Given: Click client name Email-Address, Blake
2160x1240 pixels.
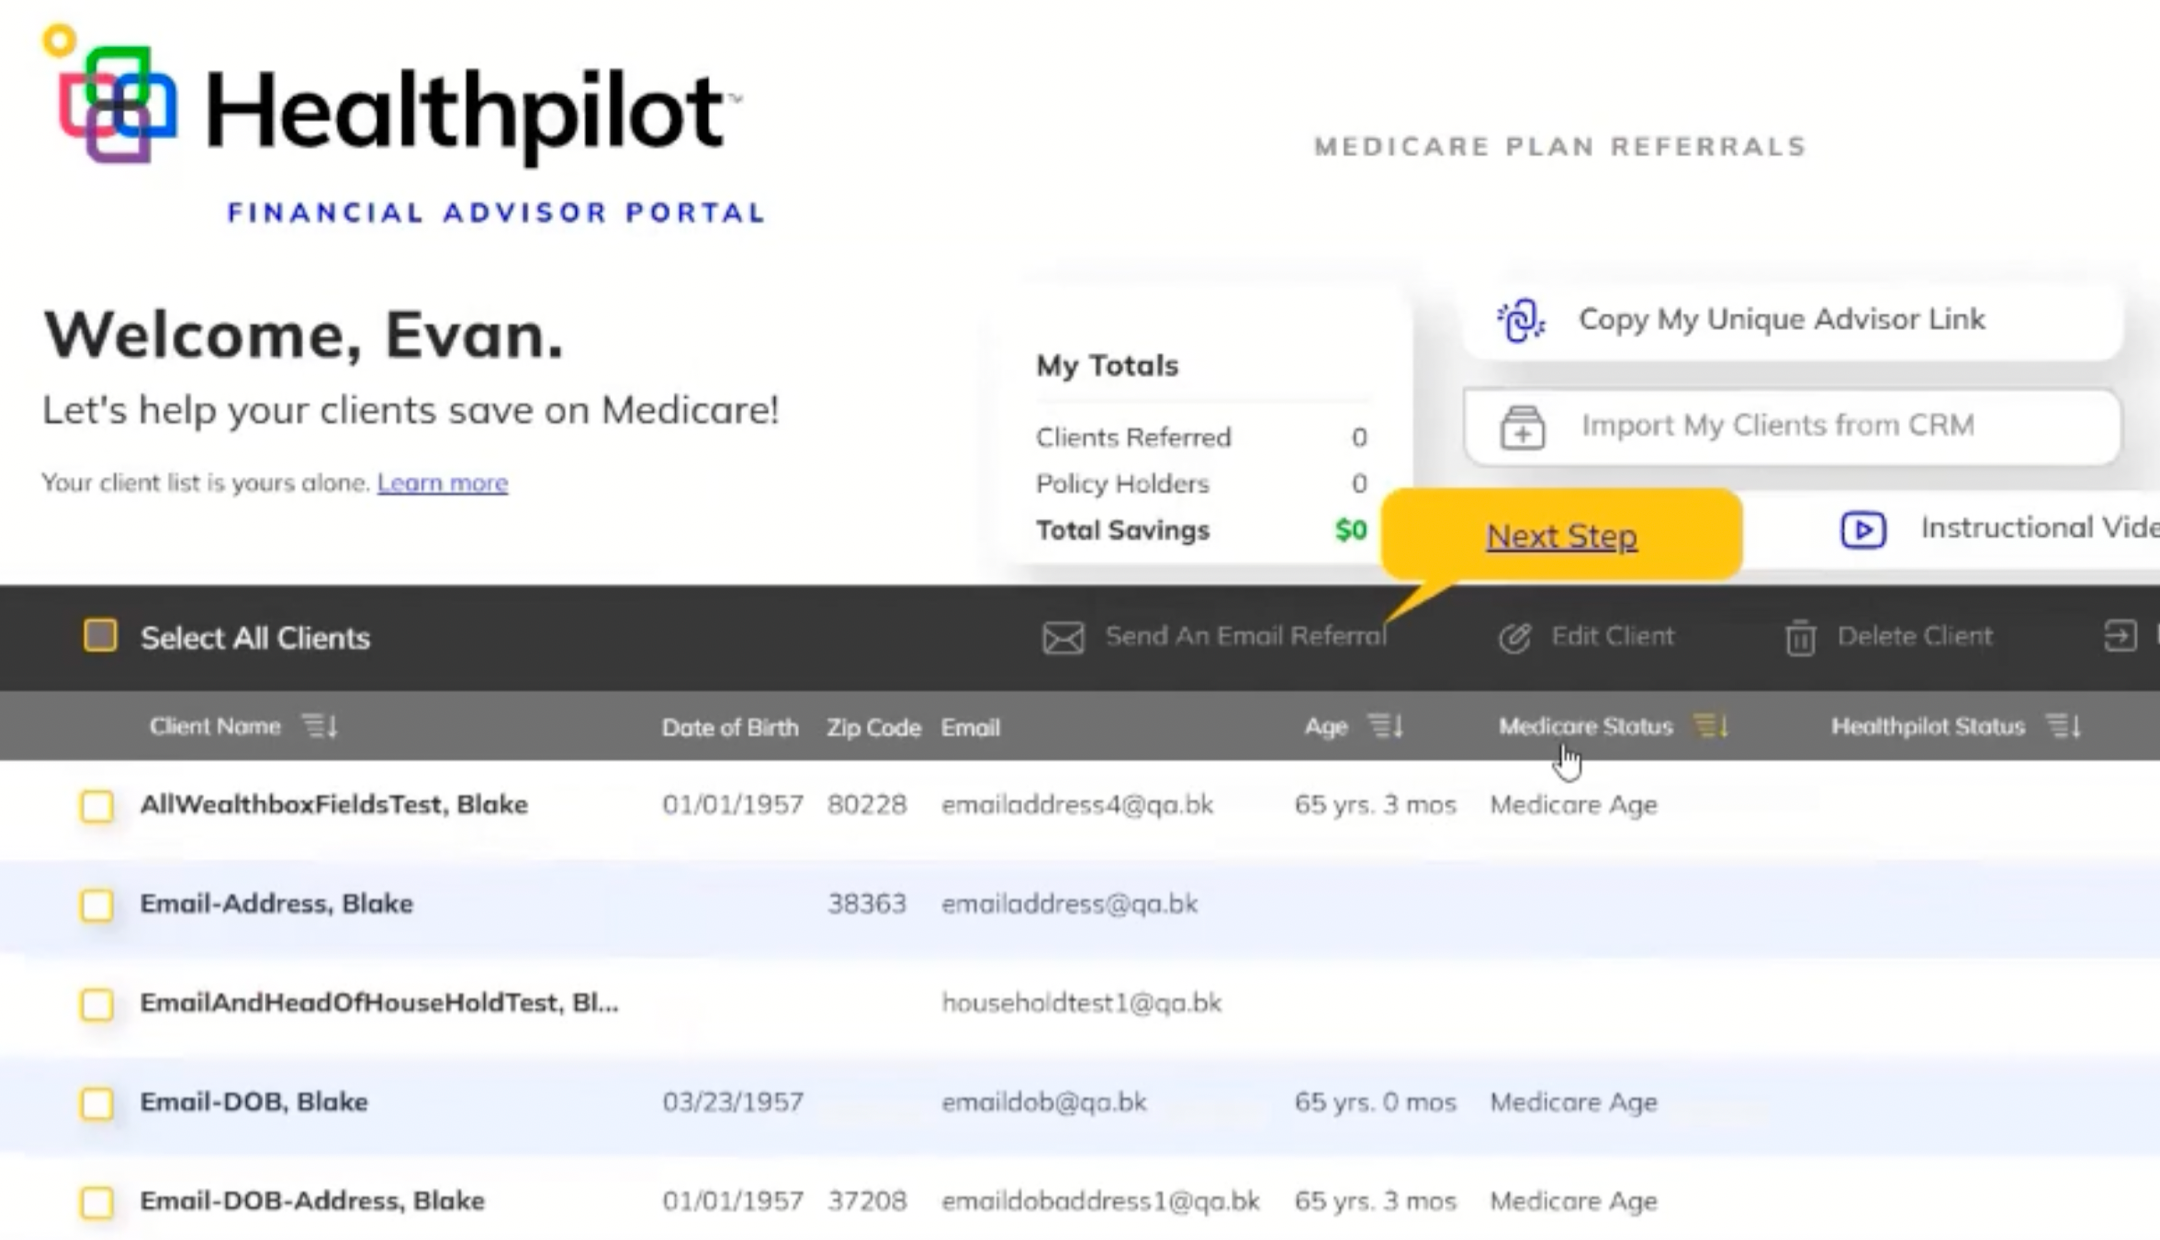Looking at the screenshot, I should (276, 904).
